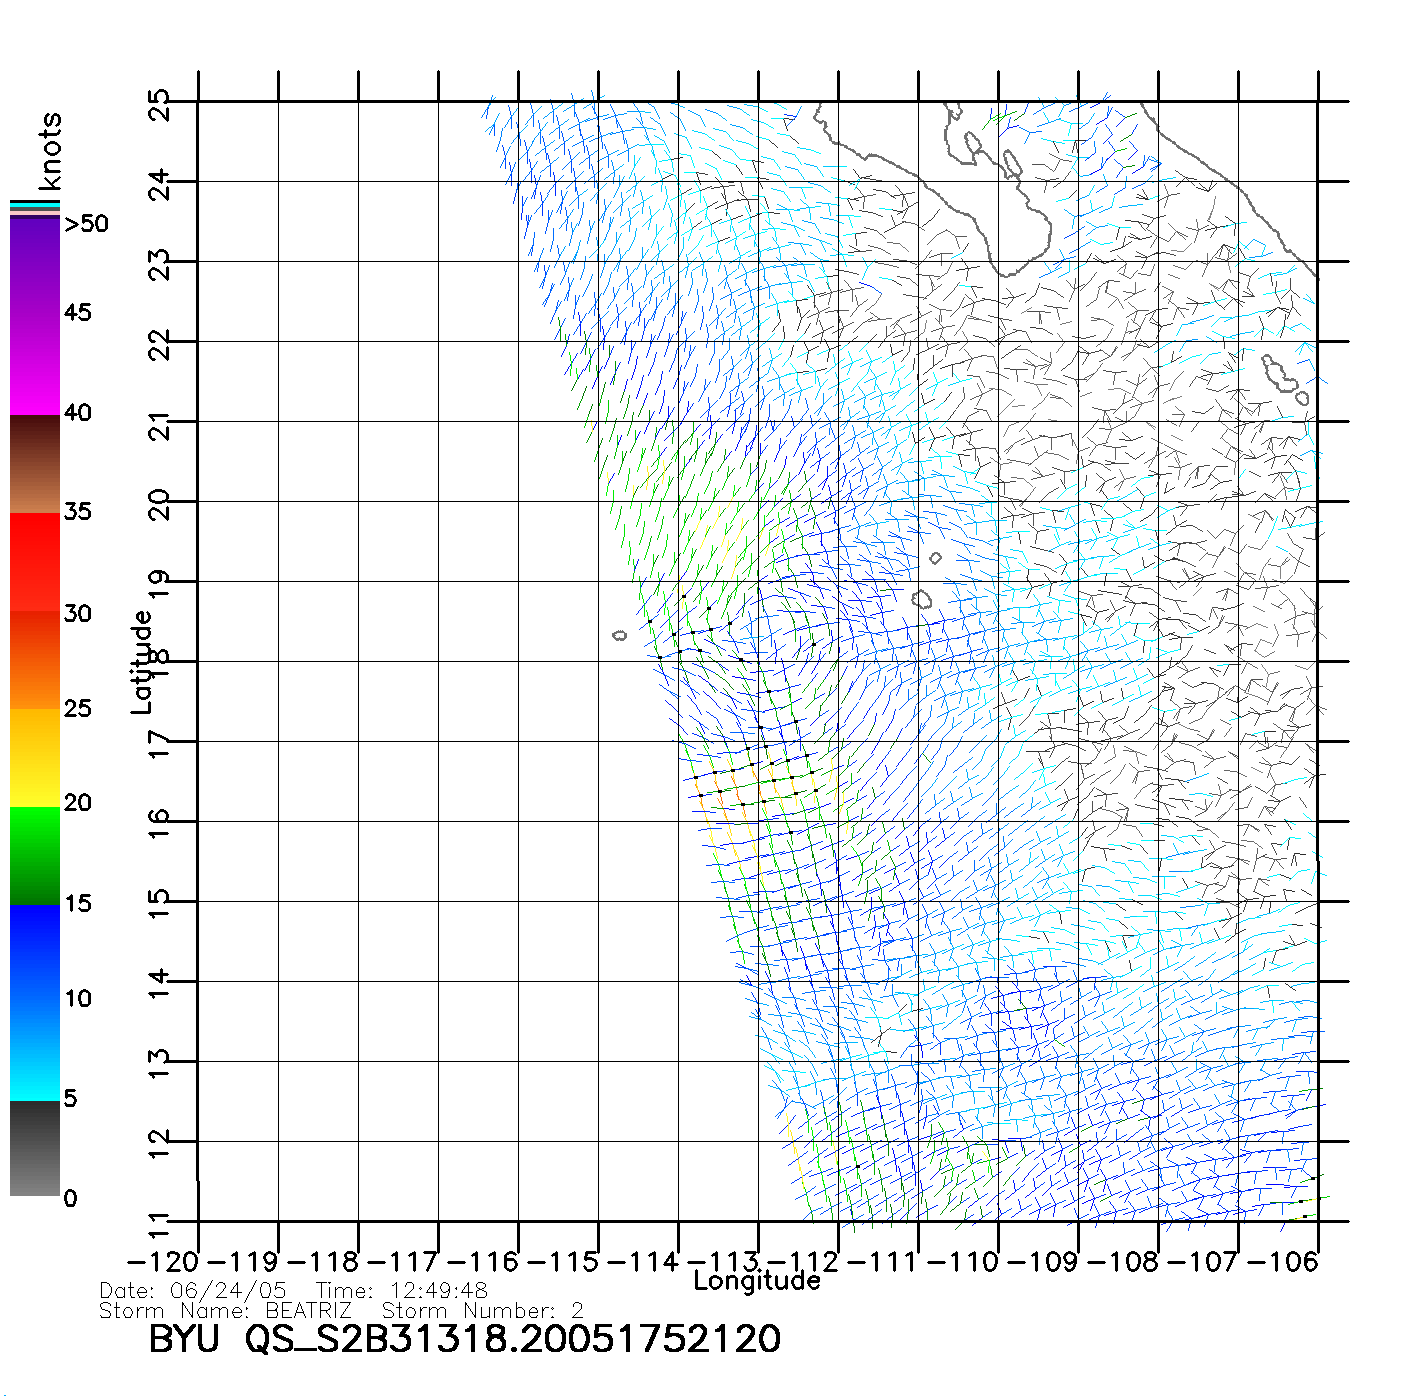Click the island outline near -111 longitude, 19 latitude
1420x1400 pixels.
pos(922,599)
